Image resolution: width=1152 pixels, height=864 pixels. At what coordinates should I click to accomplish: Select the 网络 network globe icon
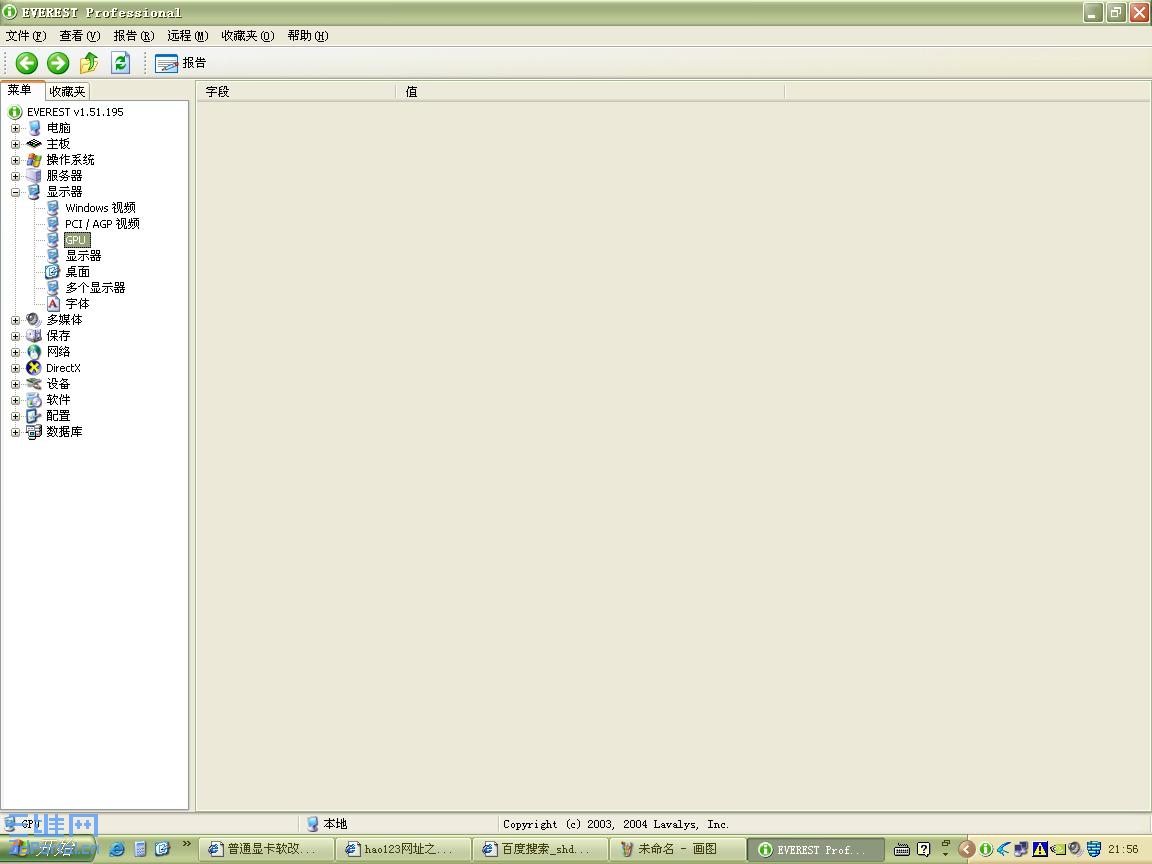(34, 352)
